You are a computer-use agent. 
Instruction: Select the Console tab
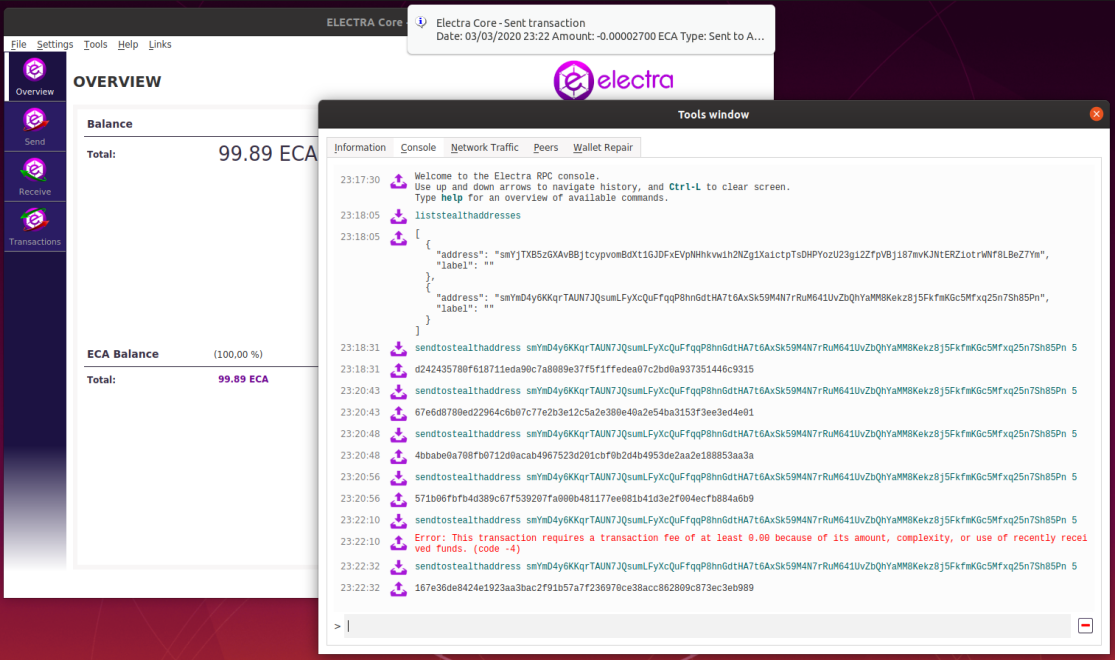click(x=418, y=147)
